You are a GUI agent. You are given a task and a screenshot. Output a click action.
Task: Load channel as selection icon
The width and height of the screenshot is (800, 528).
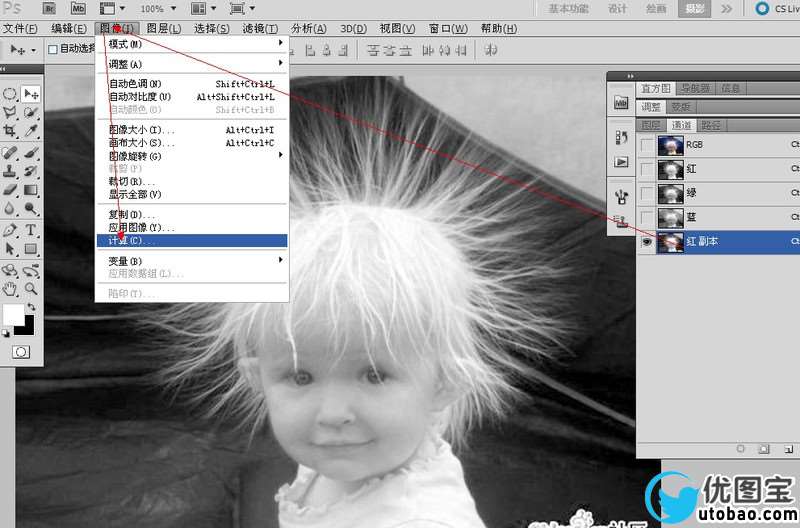click(741, 448)
